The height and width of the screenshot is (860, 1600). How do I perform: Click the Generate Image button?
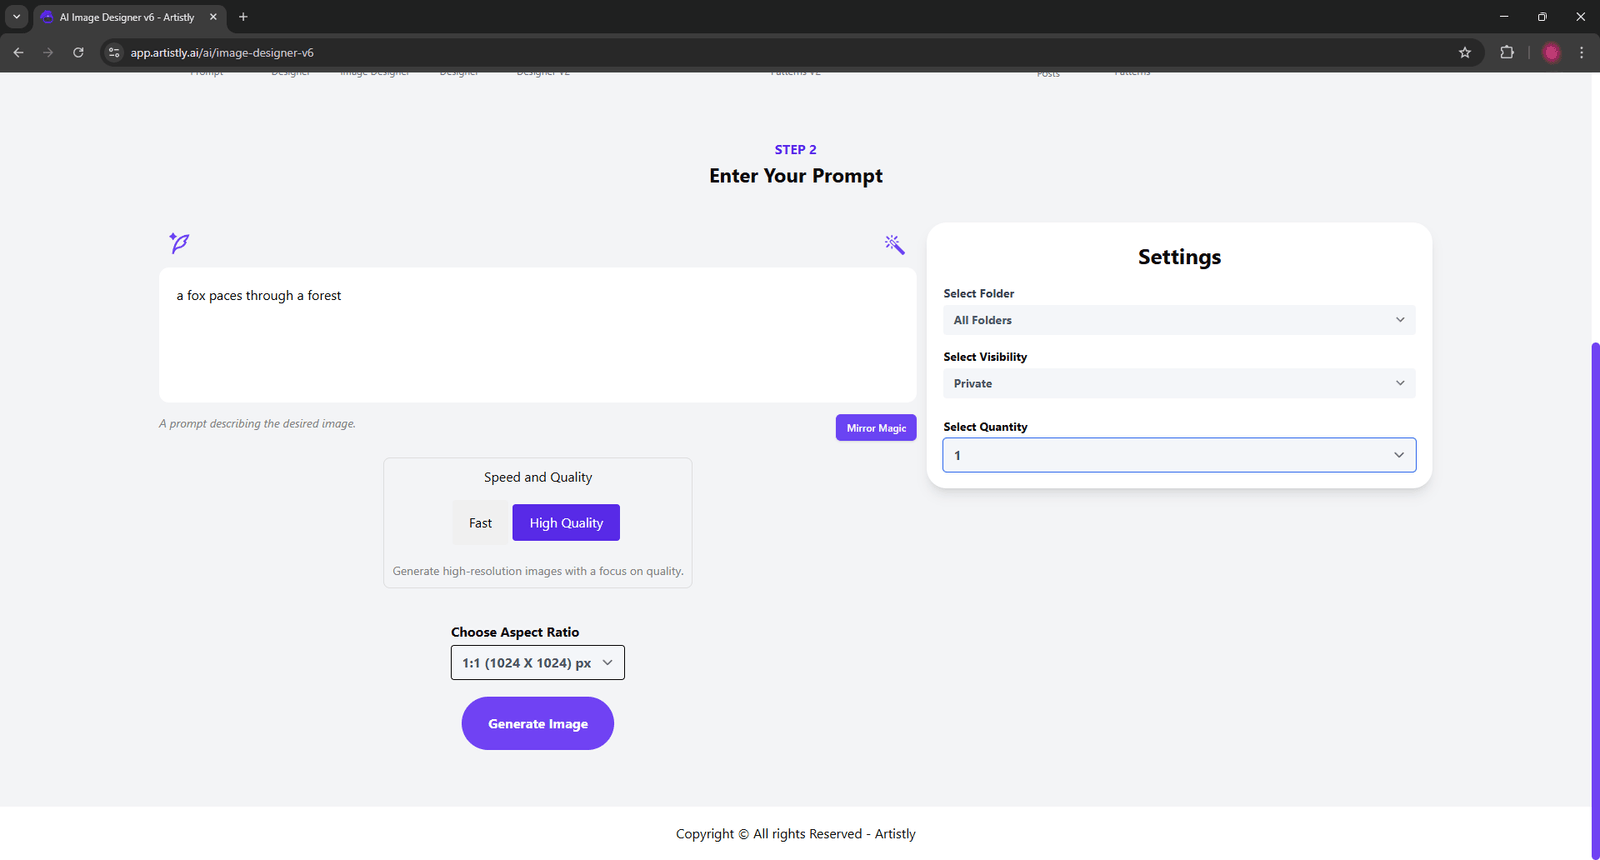click(537, 724)
